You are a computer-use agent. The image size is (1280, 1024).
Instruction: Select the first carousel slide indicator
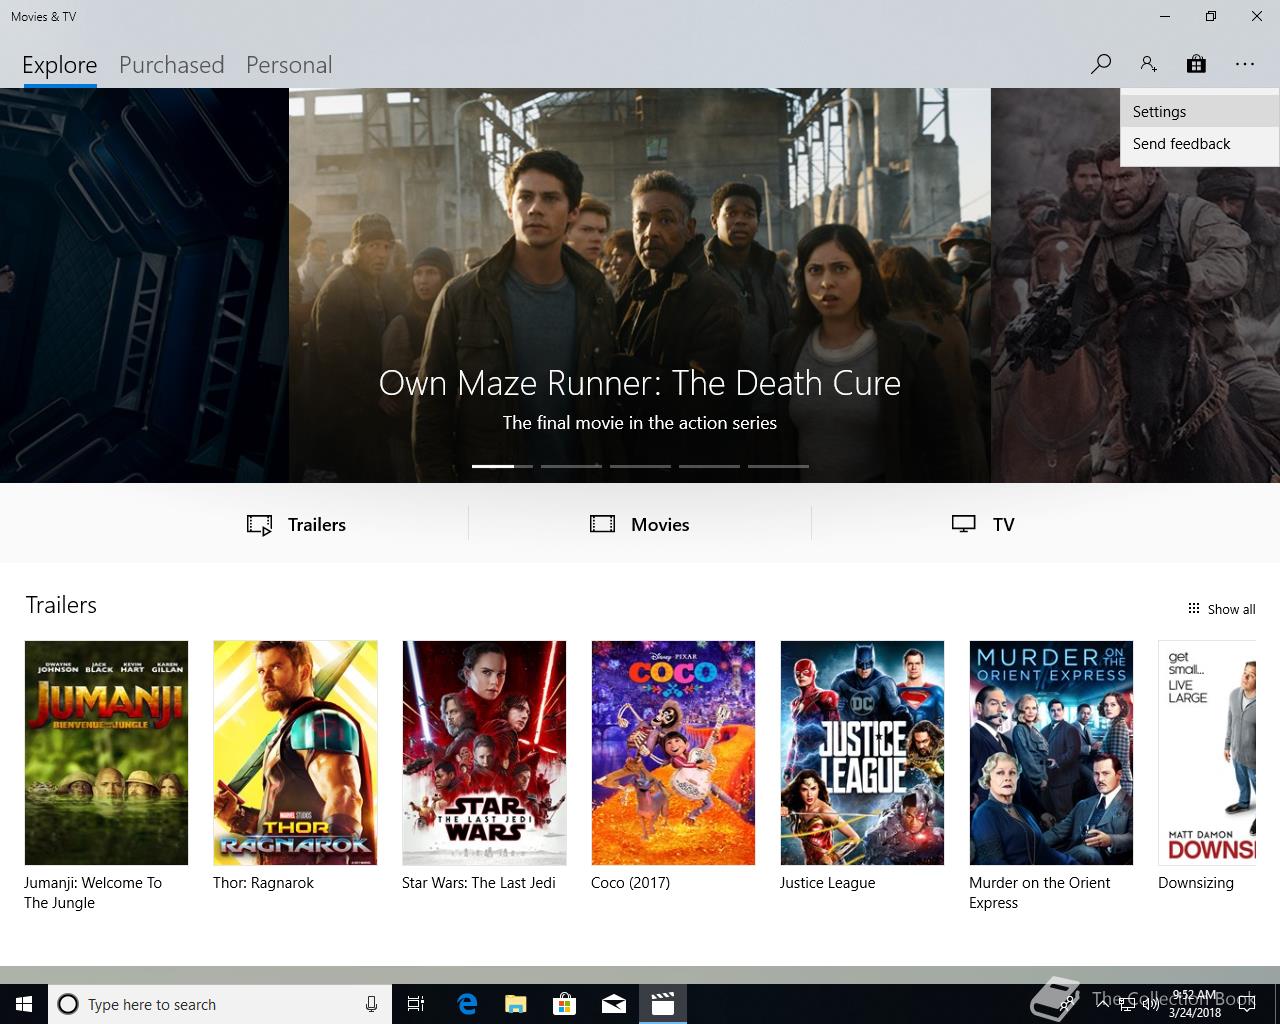point(502,466)
